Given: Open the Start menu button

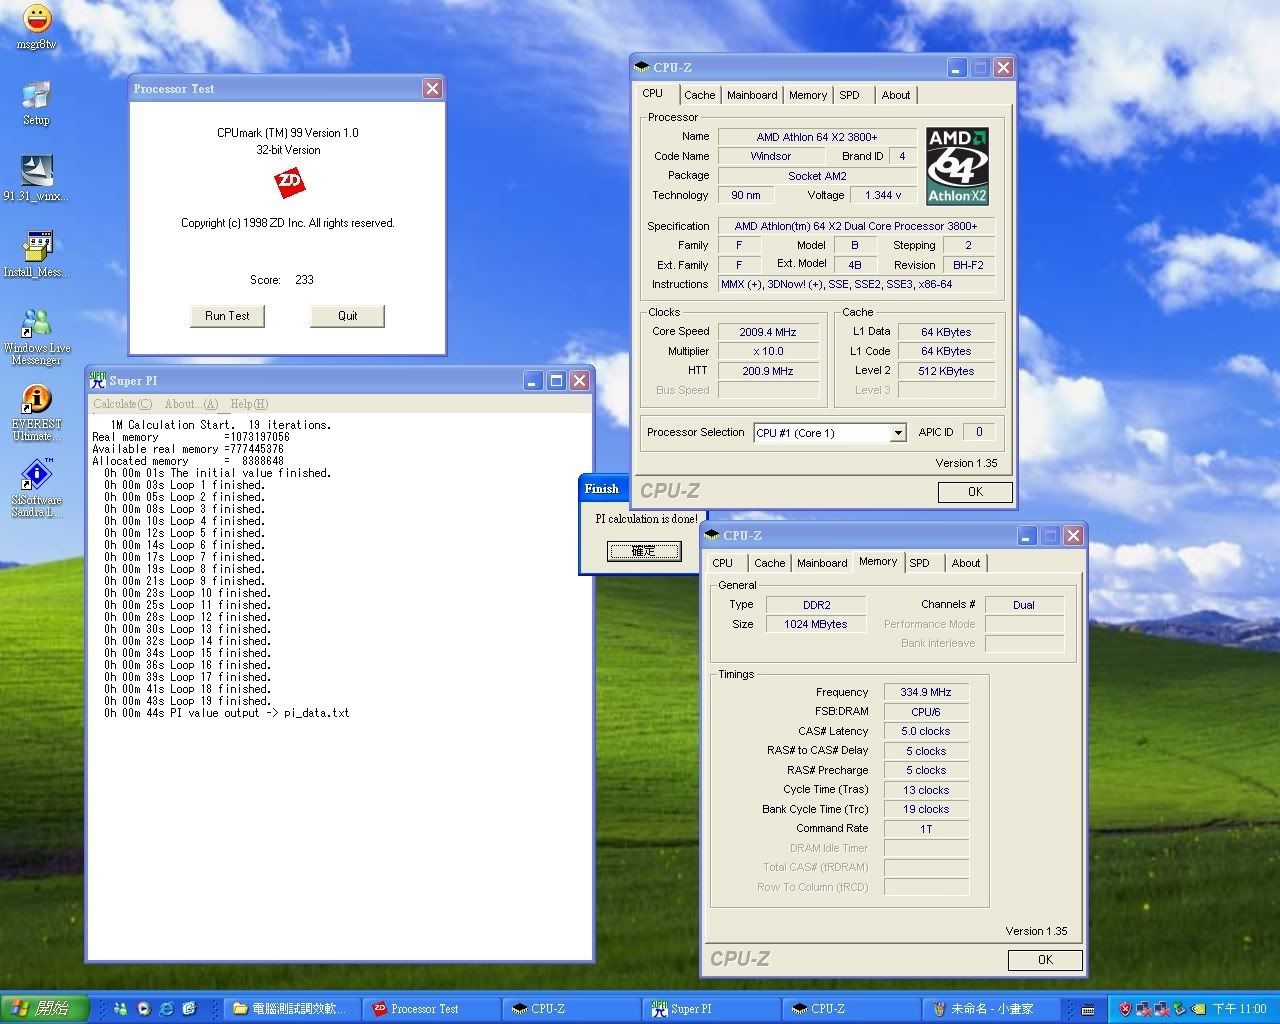Looking at the screenshot, I should (x=45, y=1009).
